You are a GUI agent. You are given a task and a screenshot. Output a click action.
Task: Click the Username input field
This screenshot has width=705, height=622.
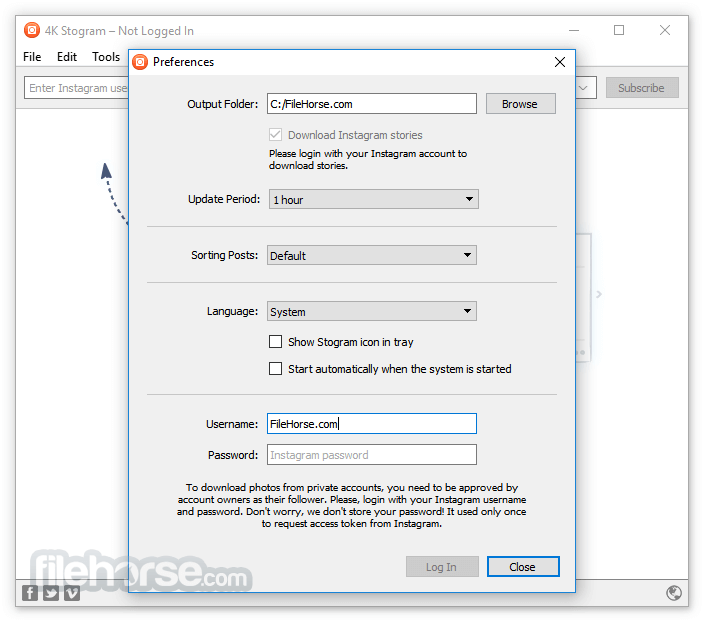[372, 424]
